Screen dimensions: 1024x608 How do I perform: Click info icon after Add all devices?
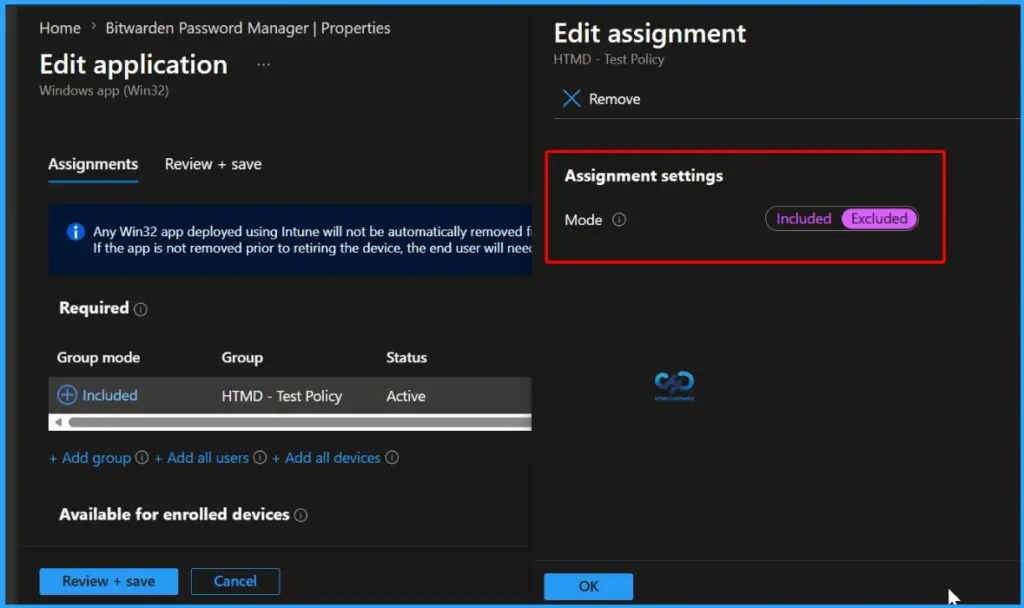(392, 458)
